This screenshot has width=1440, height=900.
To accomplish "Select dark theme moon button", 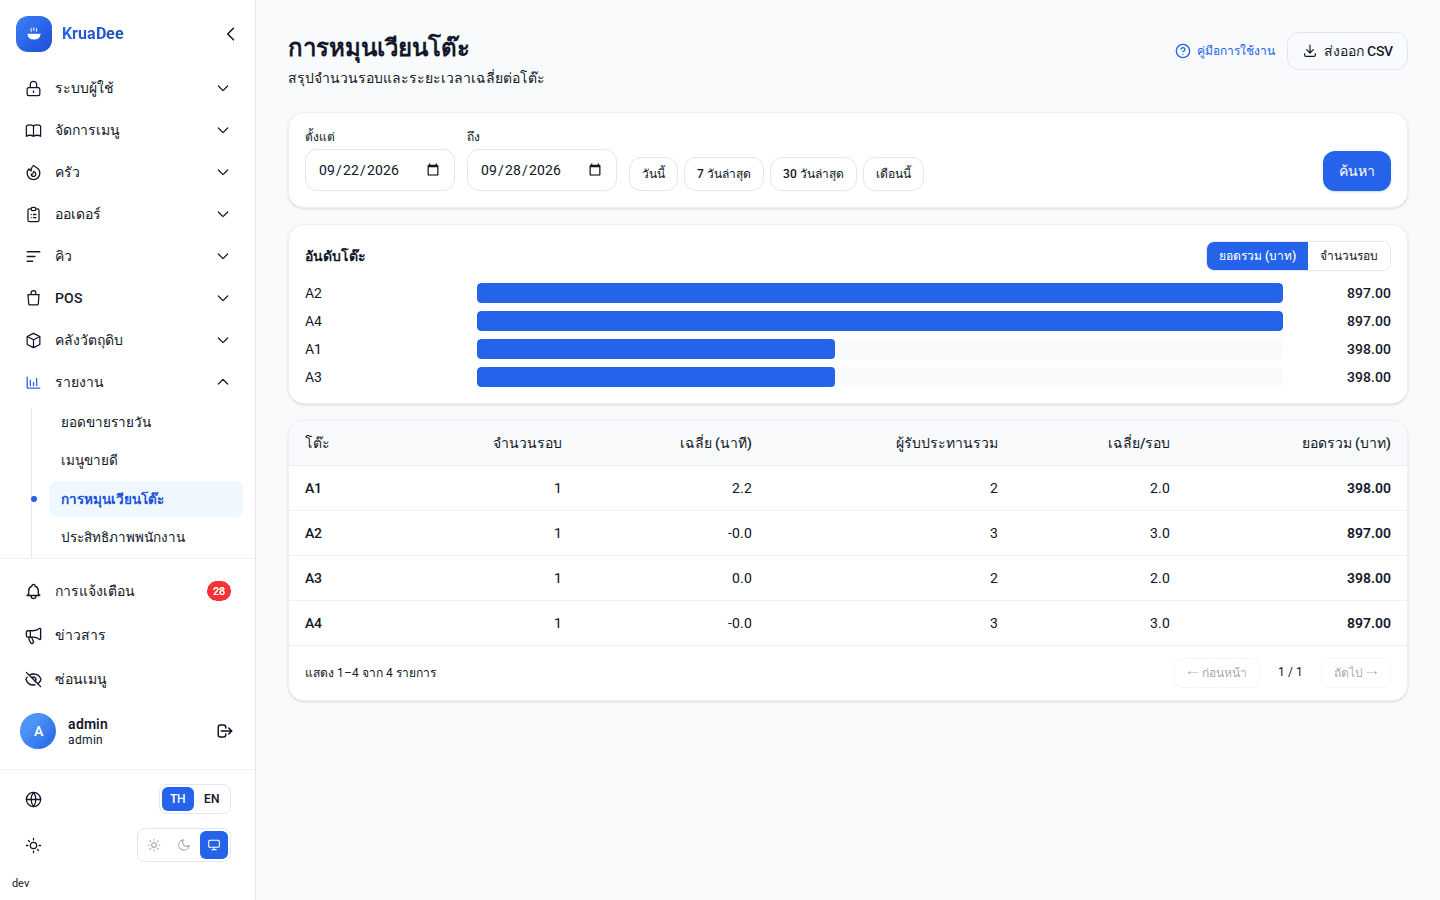I will click(184, 845).
